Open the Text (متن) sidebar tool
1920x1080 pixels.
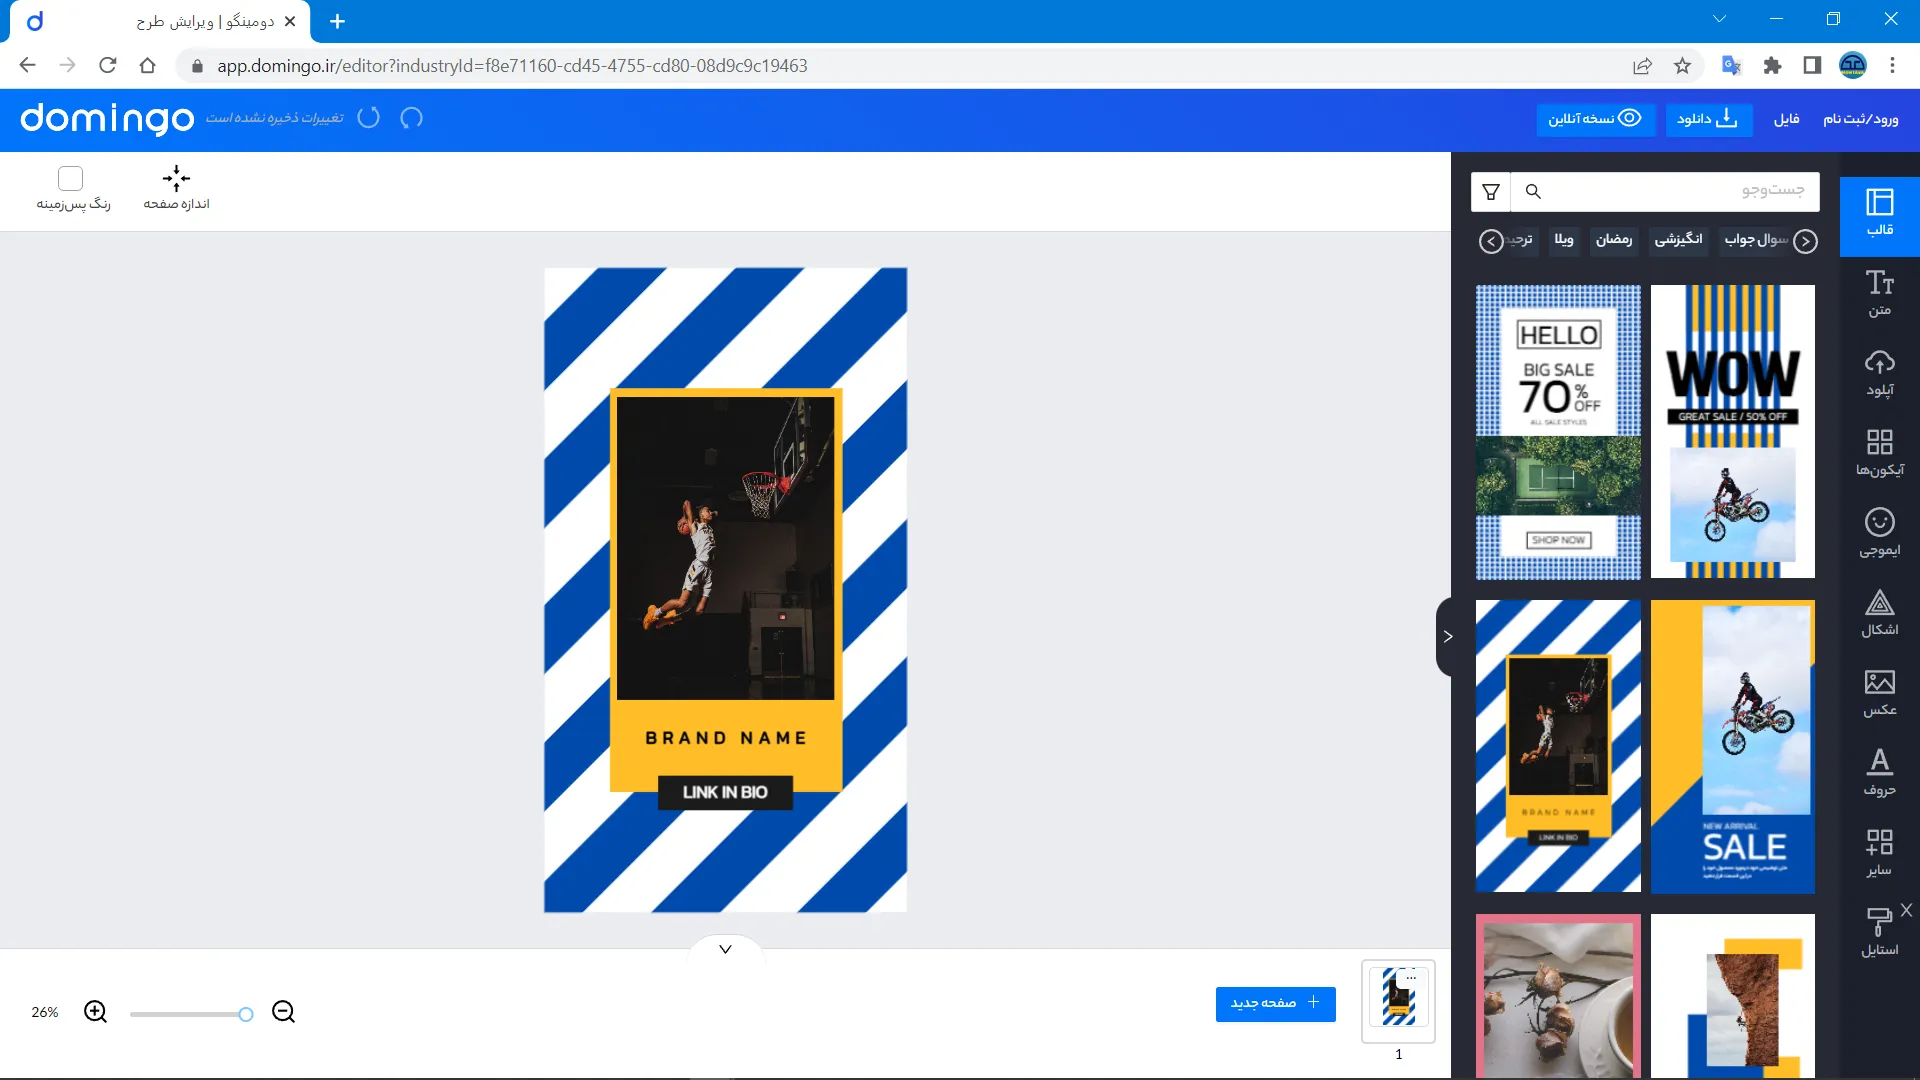(1879, 294)
